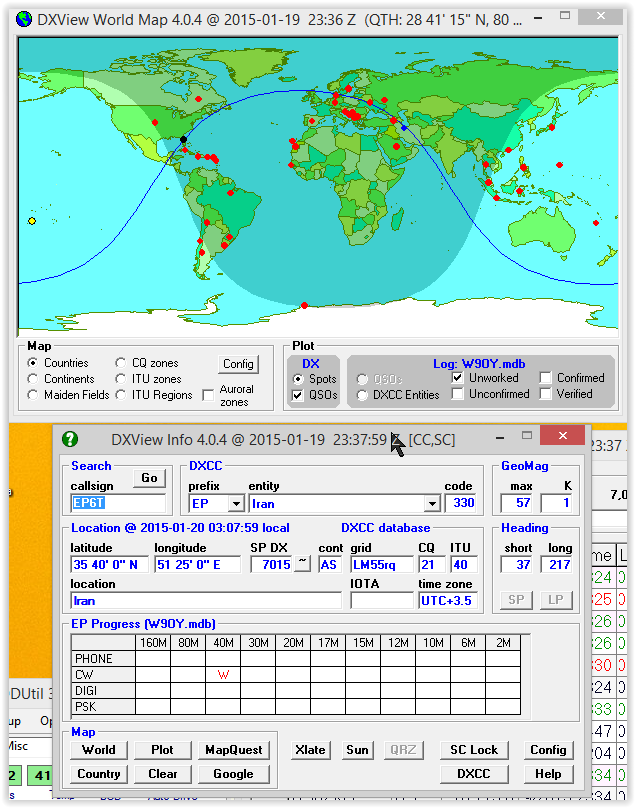Click the ITU zone field 40

(464, 564)
